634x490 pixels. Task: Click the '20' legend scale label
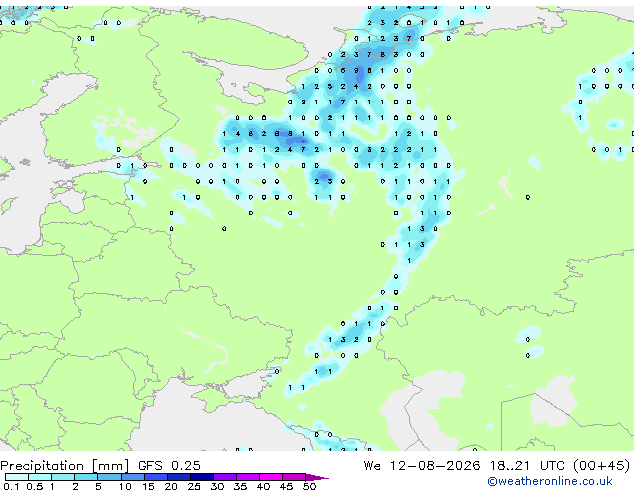click(x=171, y=486)
